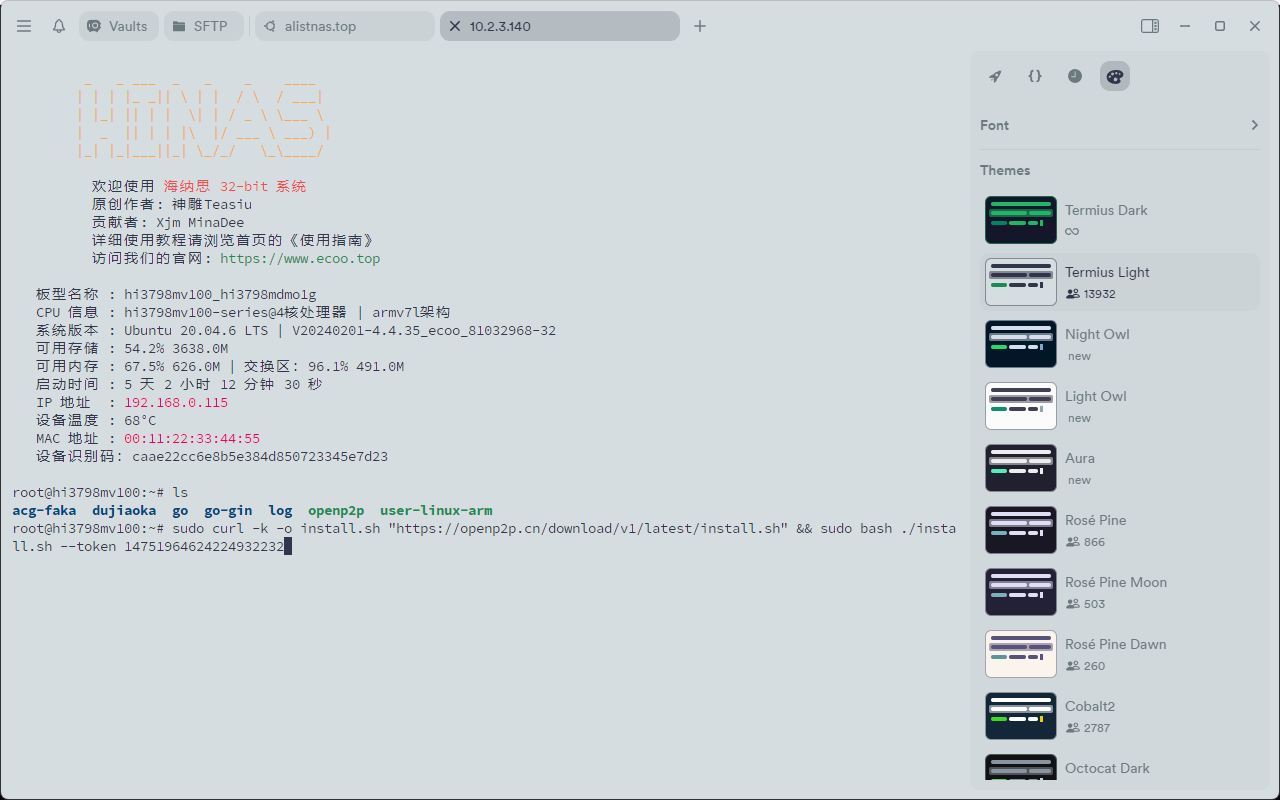Open the notifications bell icon

point(59,26)
